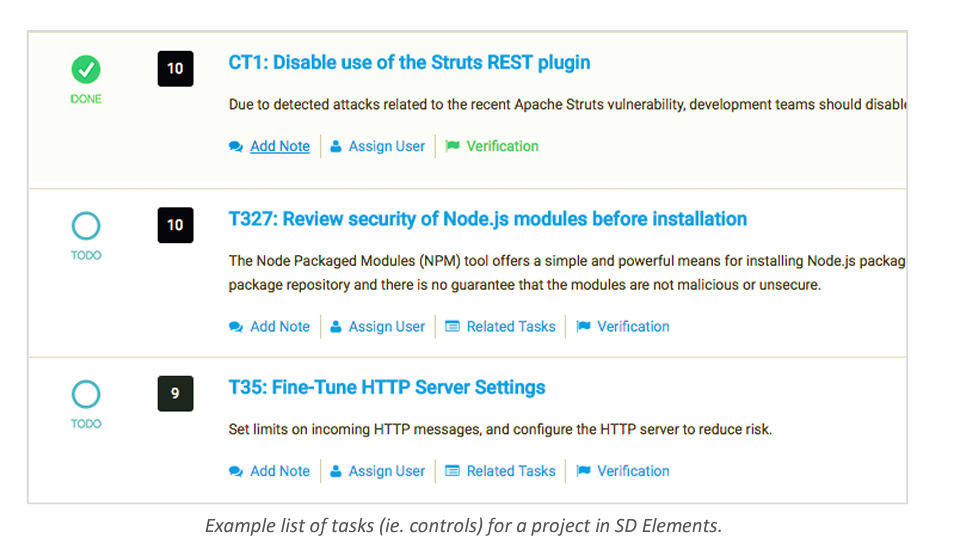Open CT1: Disable use of the Struts REST plugin
Screen dimensions: 962x547
pos(409,63)
